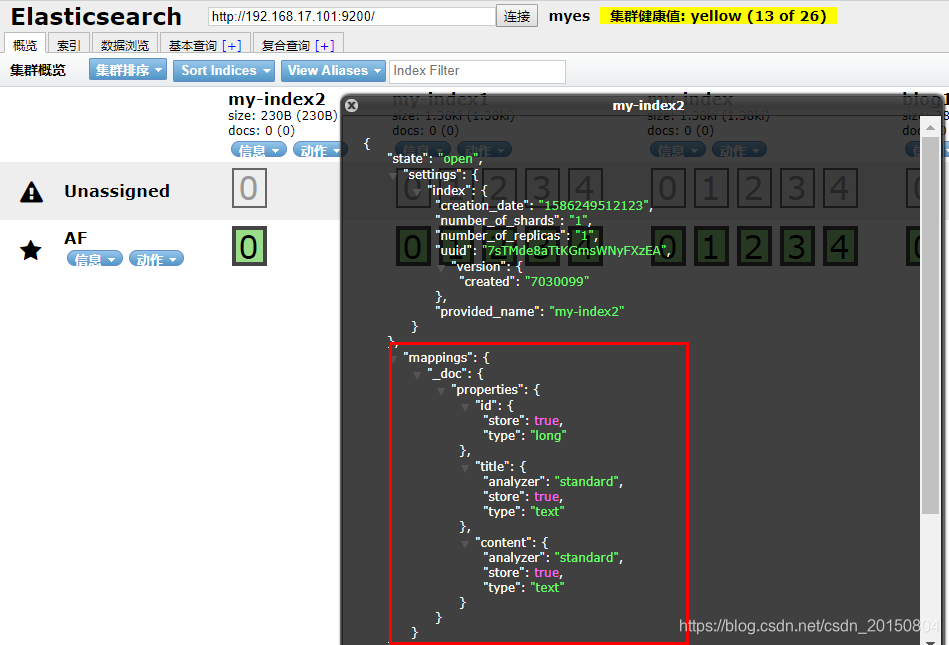Click the Elasticsearch header title
The height and width of the screenshot is (645, 949).
coord(96,16)
